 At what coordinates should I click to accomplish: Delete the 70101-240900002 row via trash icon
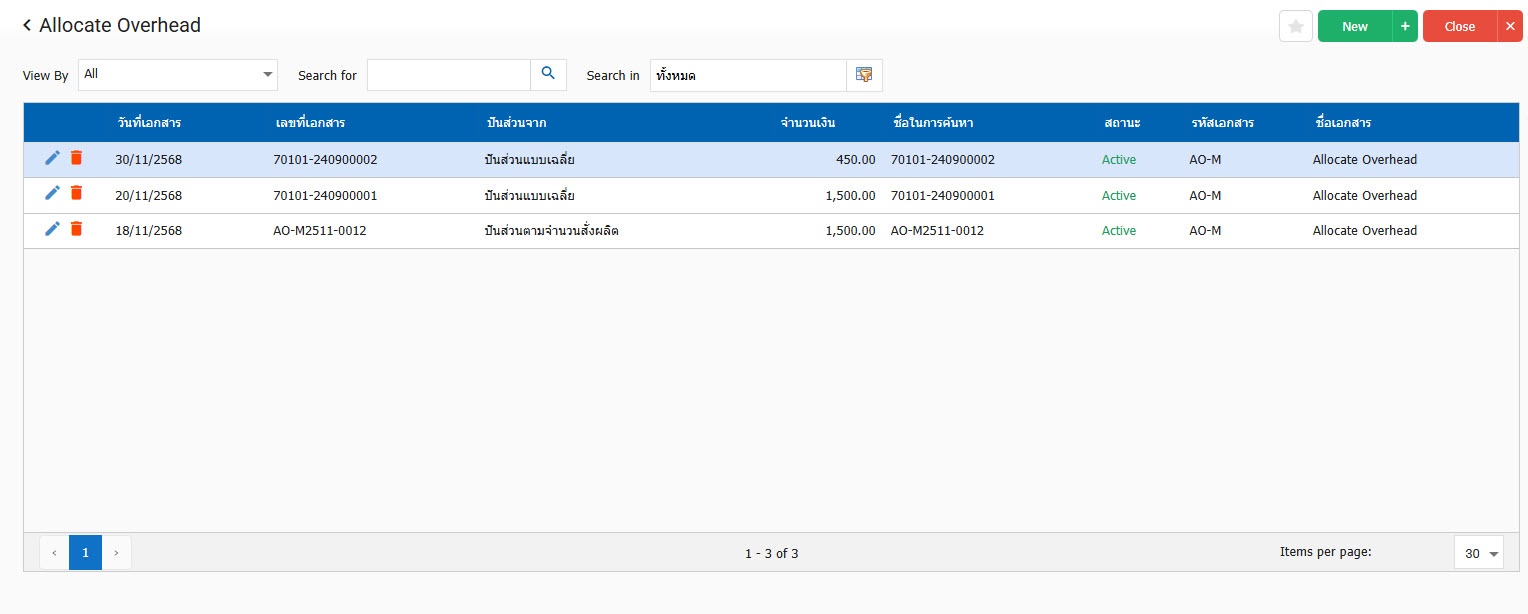pos(76,158)
